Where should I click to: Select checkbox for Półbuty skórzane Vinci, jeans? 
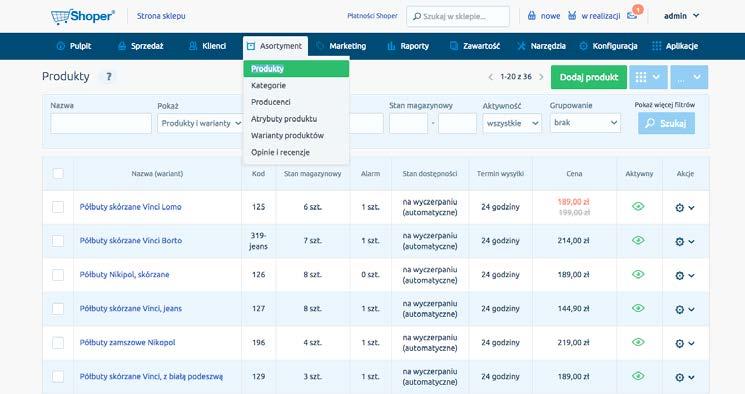pyautogui.click(x=58, y=308)
